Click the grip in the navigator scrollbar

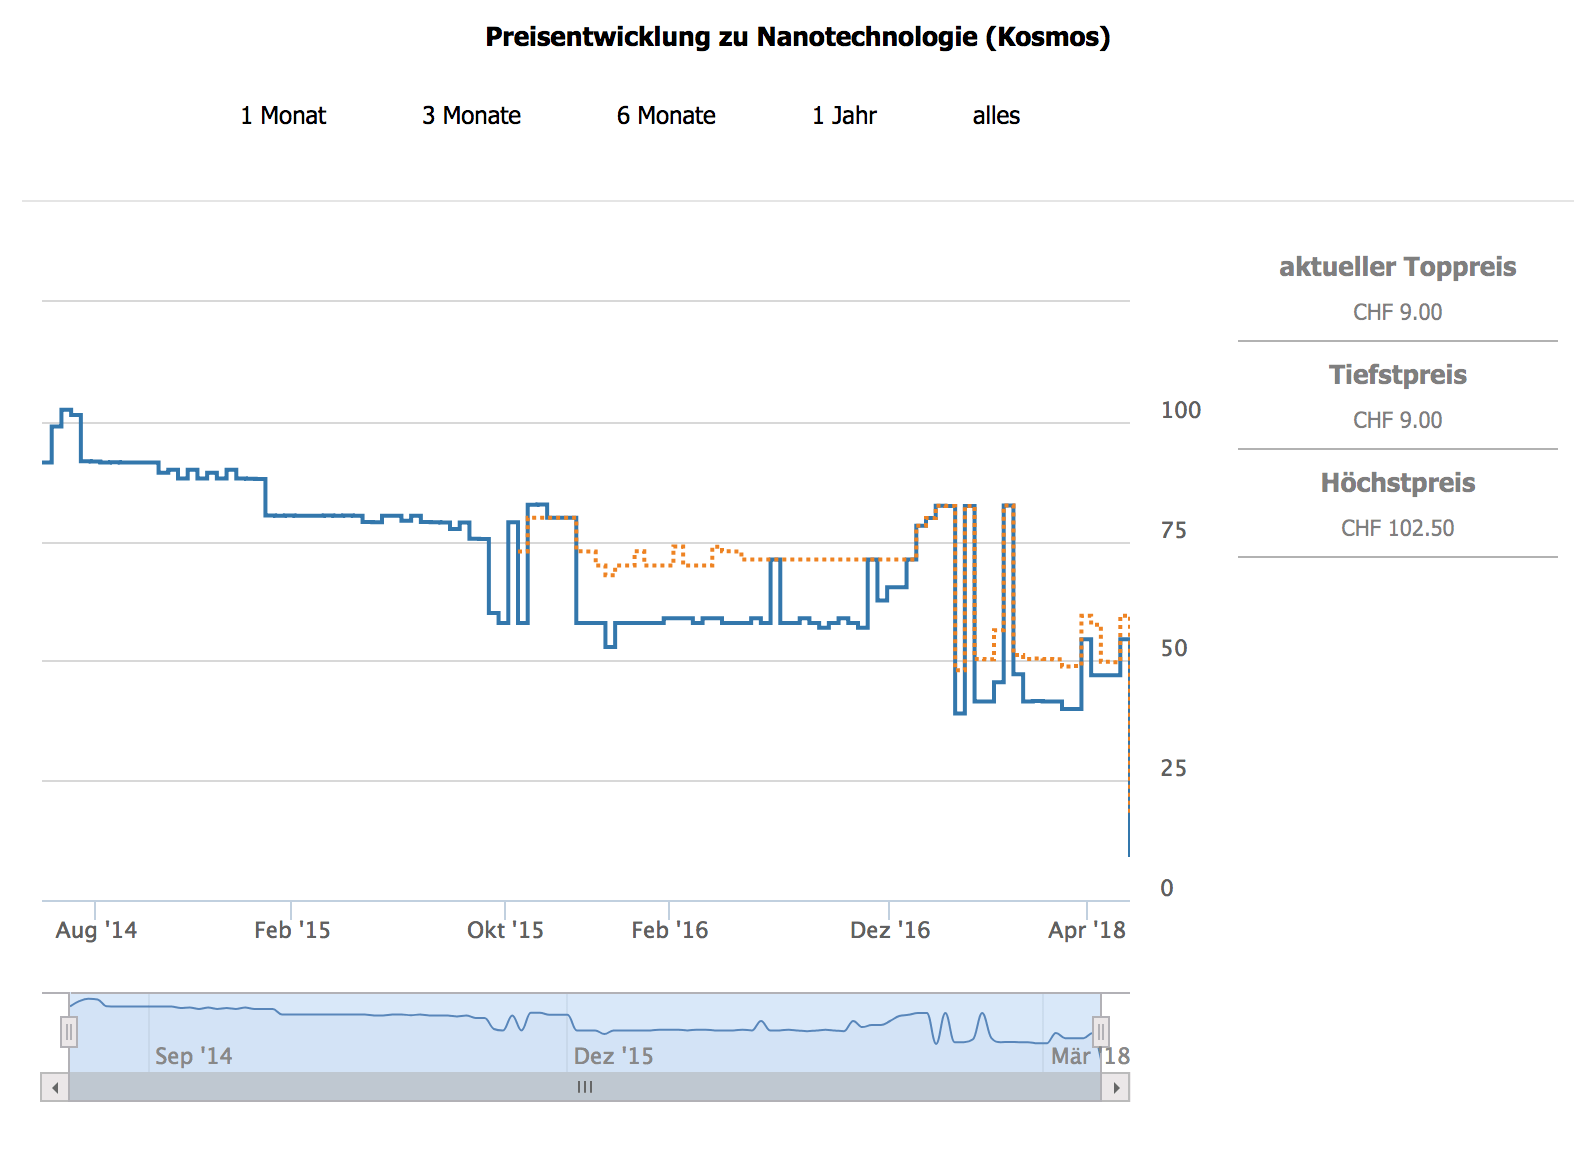point(585,1087)
